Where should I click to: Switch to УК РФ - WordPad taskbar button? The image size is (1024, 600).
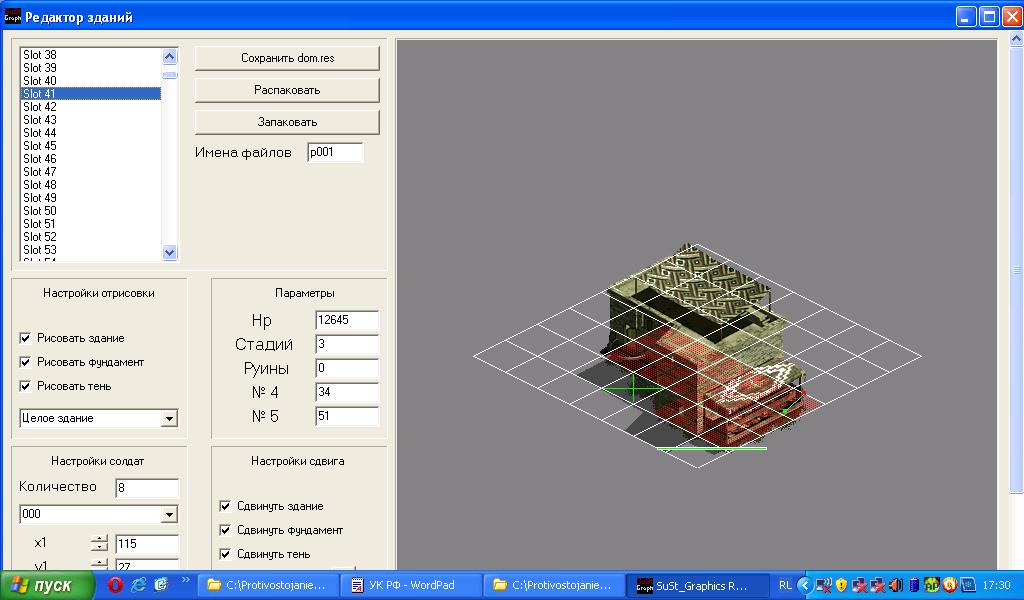click(x=411, y=585)
